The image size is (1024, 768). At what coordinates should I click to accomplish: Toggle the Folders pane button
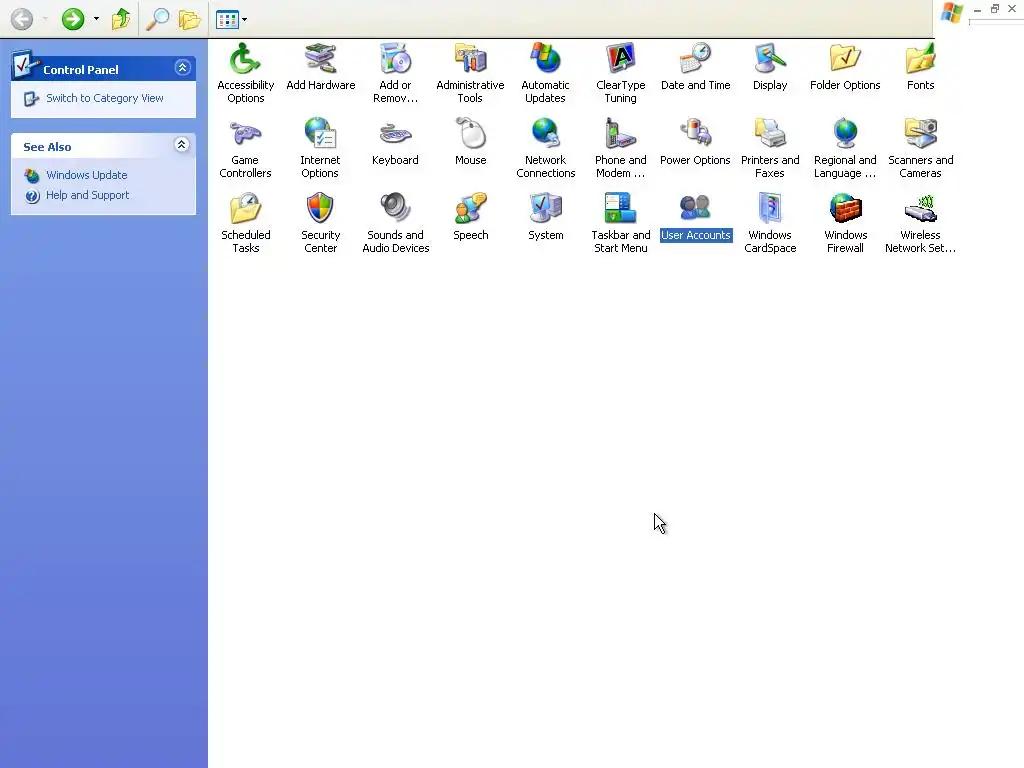189,19
